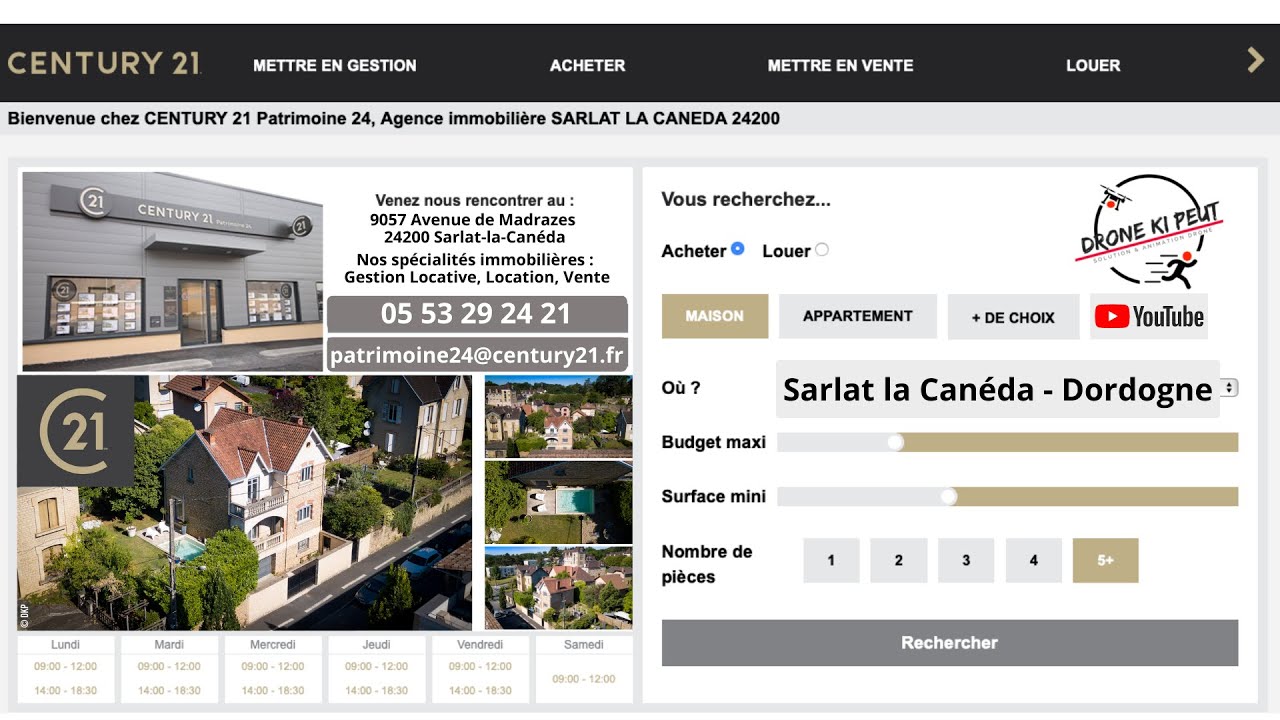Image resolution: width=1280 pixels, height=720 pixels.
Task: Click the Samedi opening hours cell
Action: point(584,668)
